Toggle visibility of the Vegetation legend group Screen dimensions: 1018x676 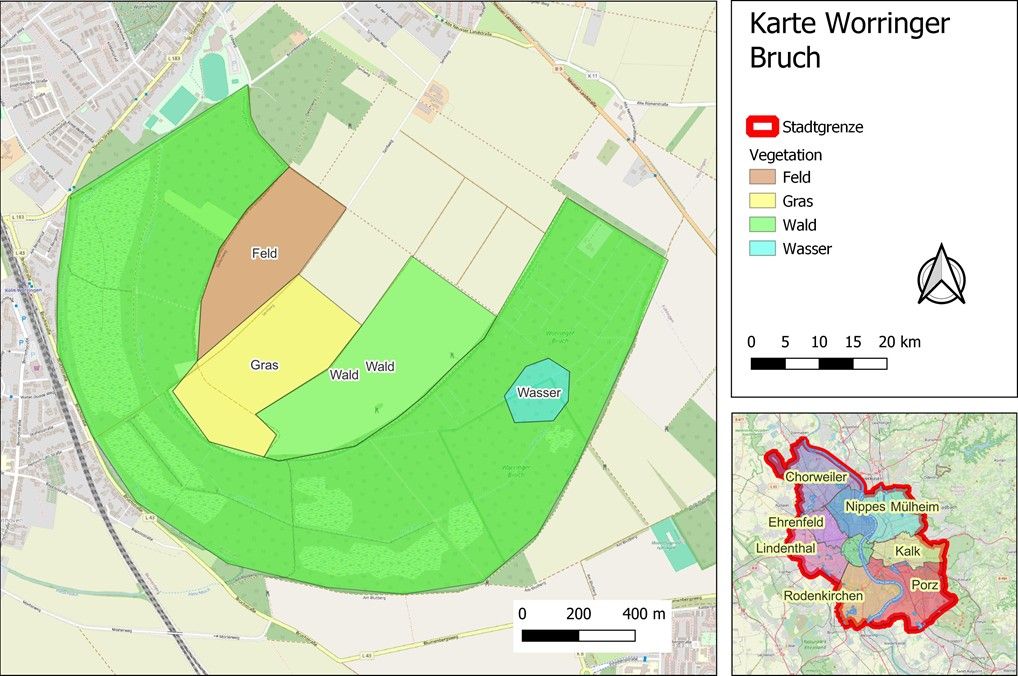(786, 155)
